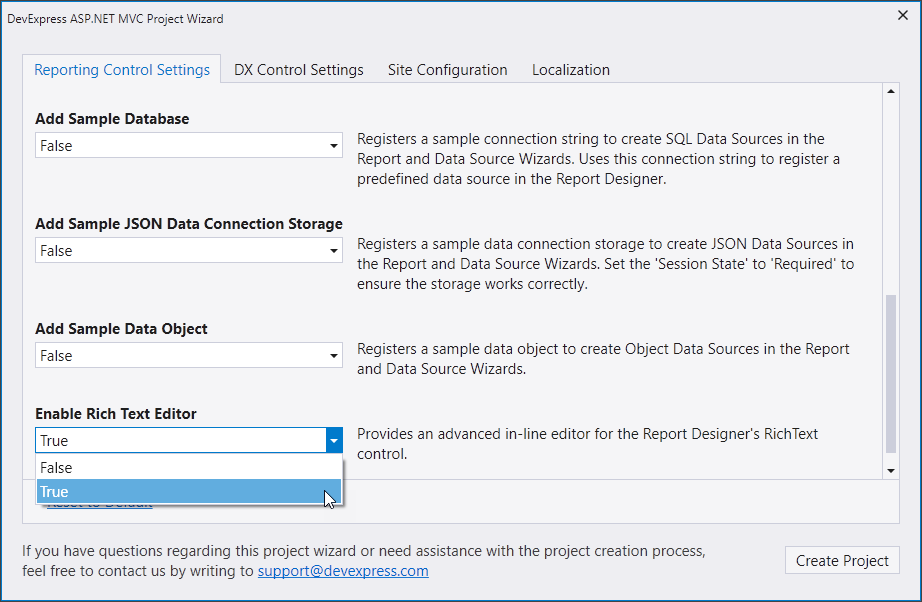This screenshot has height=602, width=922.
Task: Click the description starting 'Registers a sample connection string'
Action: [x=599, y=159]
